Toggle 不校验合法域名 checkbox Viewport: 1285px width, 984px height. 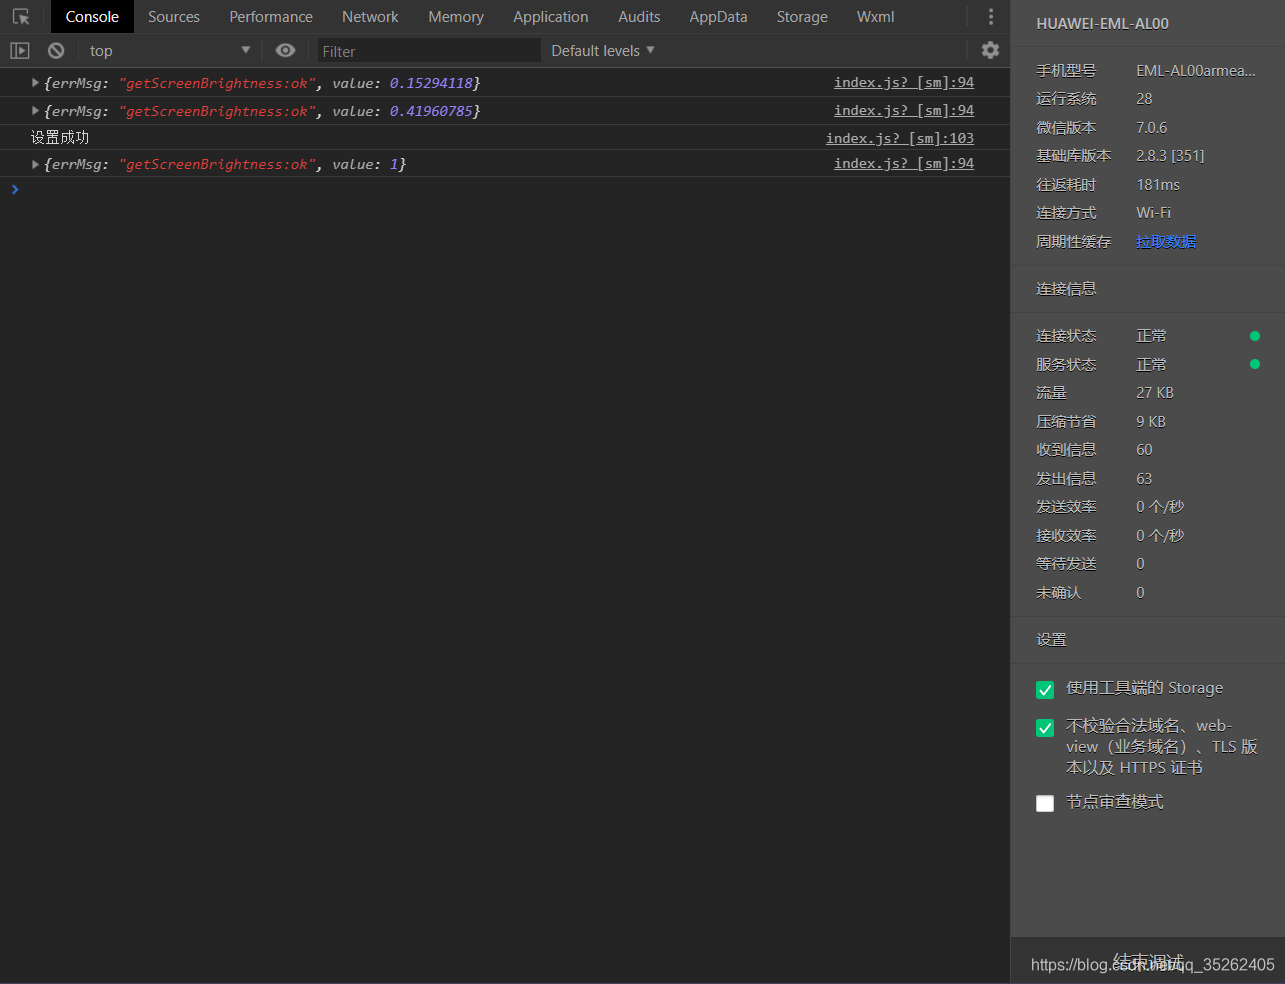(1045, 728)
